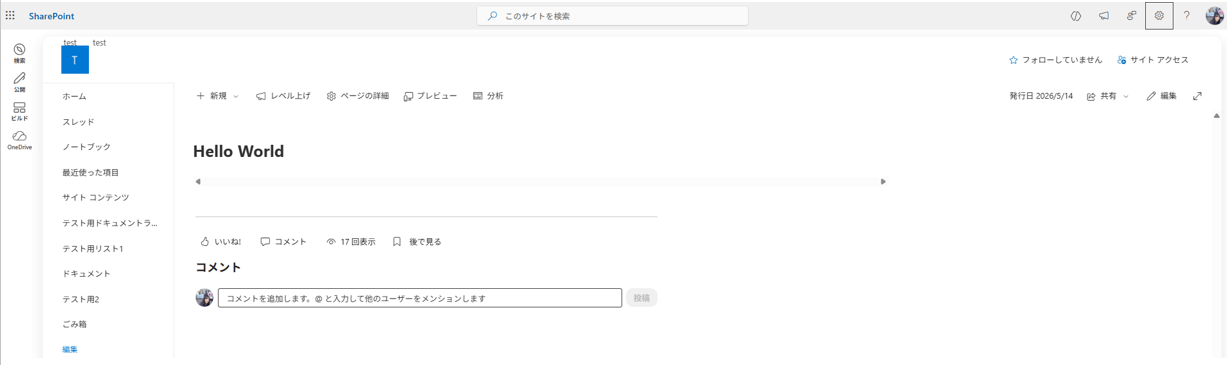This screenshot has width=1227, height=365.
Task: Open スレッド in site navigation
Action: (78, 122)
